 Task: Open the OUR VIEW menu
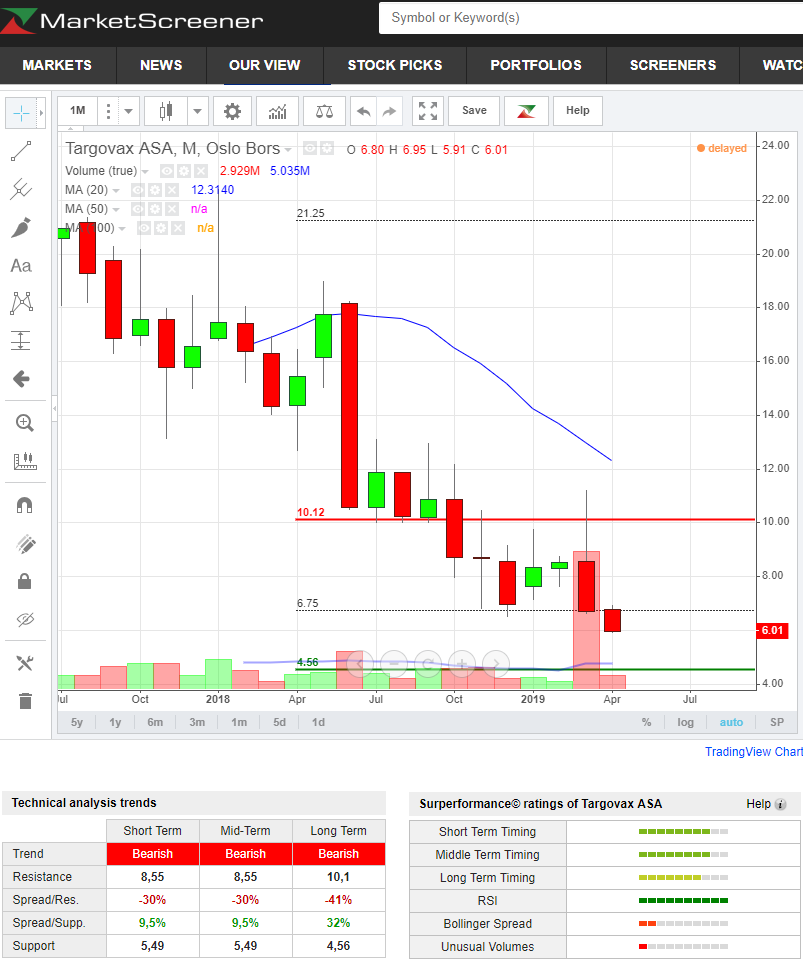(x=265, y=65)
